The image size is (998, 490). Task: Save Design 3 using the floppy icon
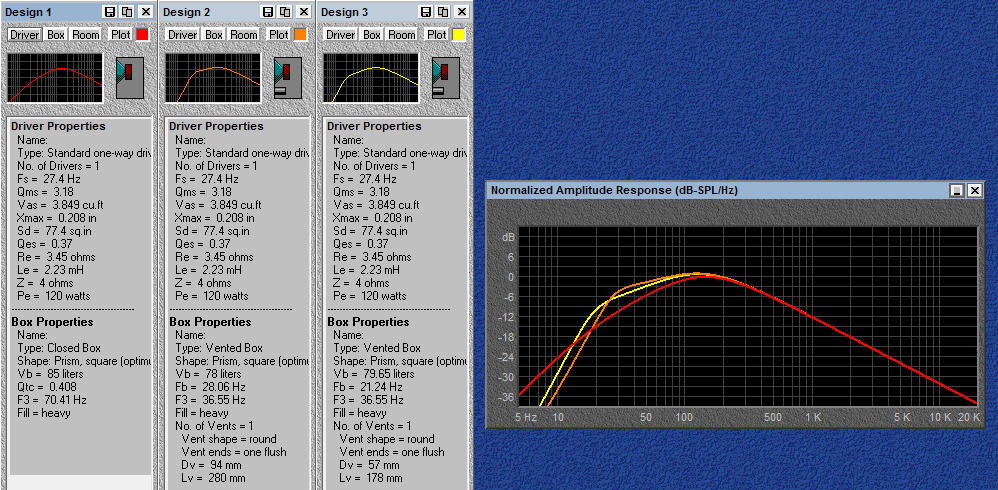coord(426,11)
